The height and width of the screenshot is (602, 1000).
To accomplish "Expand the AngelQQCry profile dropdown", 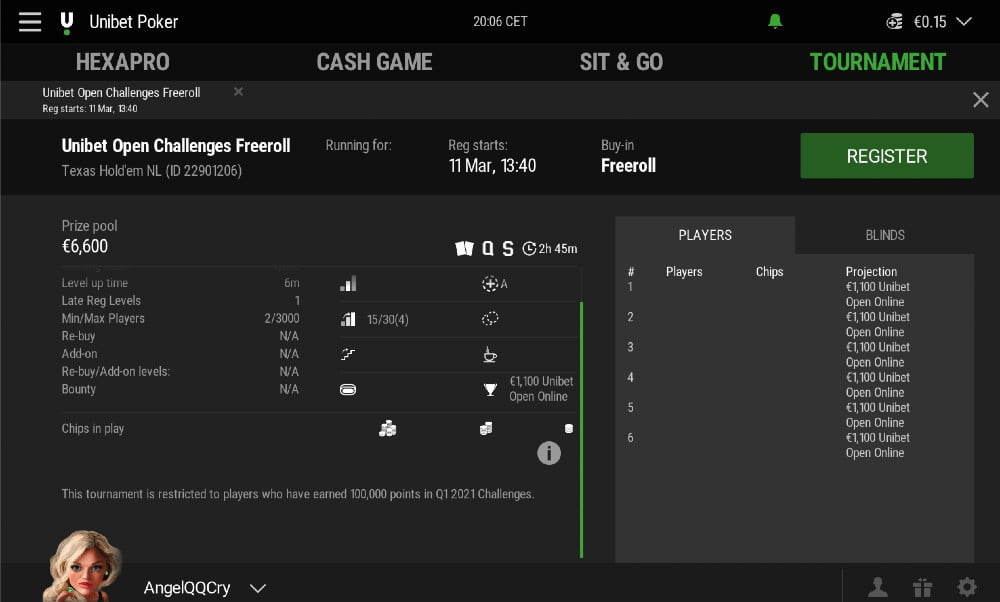I will [x=258, y=588].
